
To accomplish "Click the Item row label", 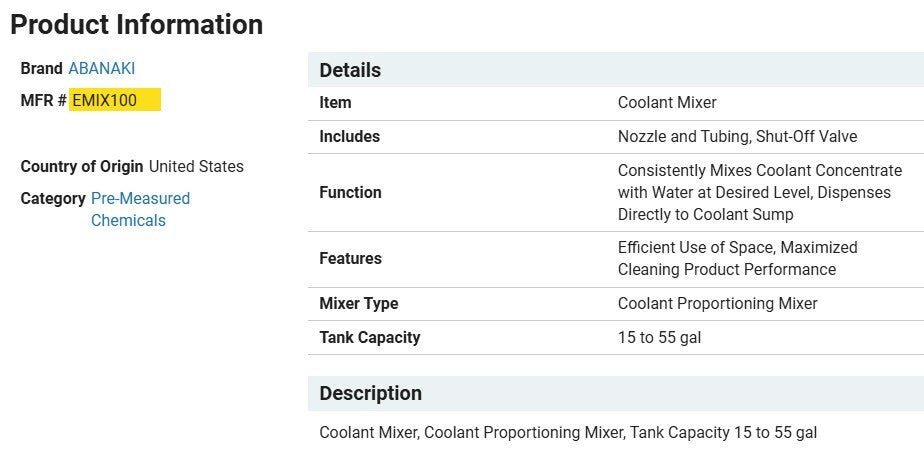I will coord(335,102).
